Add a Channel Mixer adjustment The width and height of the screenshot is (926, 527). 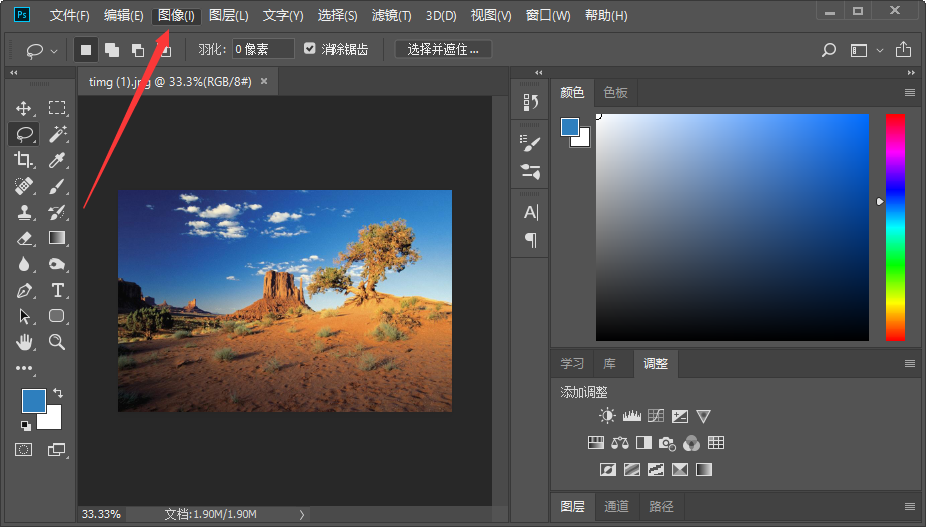[691, 443]
